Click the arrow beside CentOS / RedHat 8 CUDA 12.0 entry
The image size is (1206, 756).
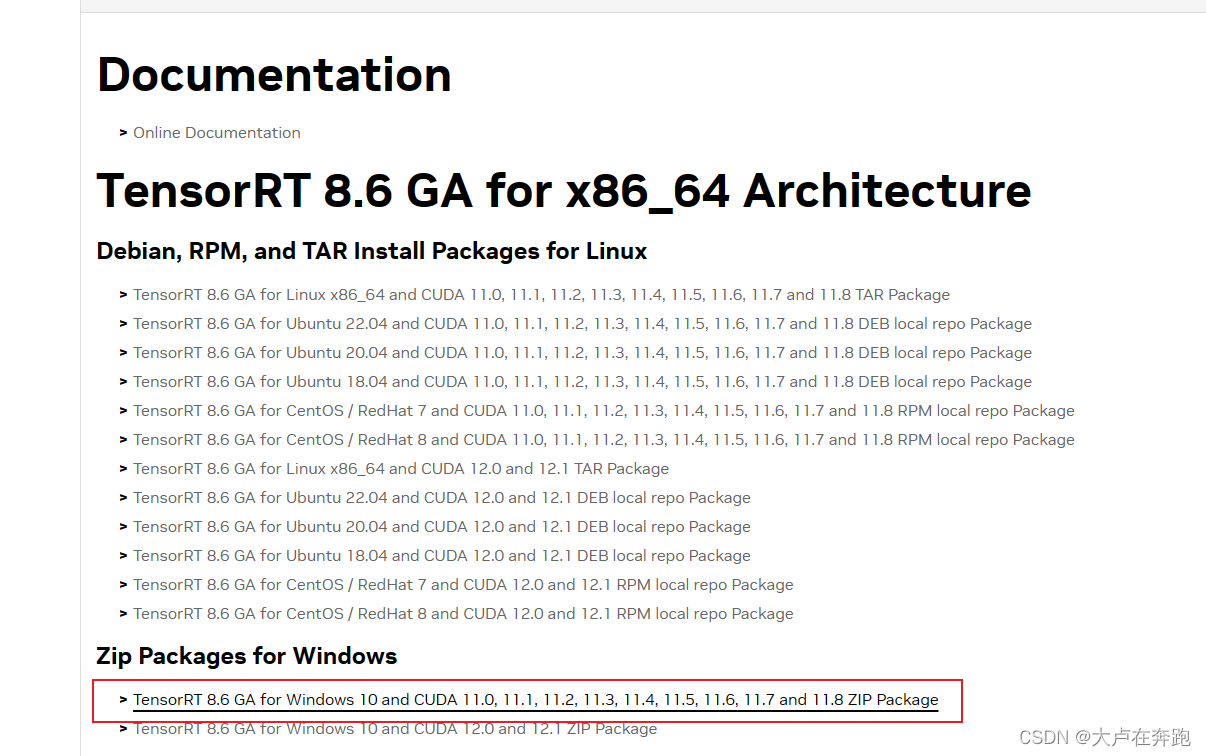122,613
